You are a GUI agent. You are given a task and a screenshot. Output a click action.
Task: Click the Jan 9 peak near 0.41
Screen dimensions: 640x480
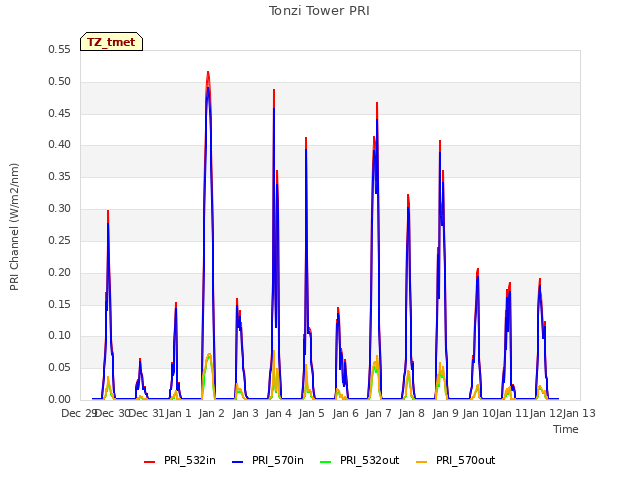440,141
